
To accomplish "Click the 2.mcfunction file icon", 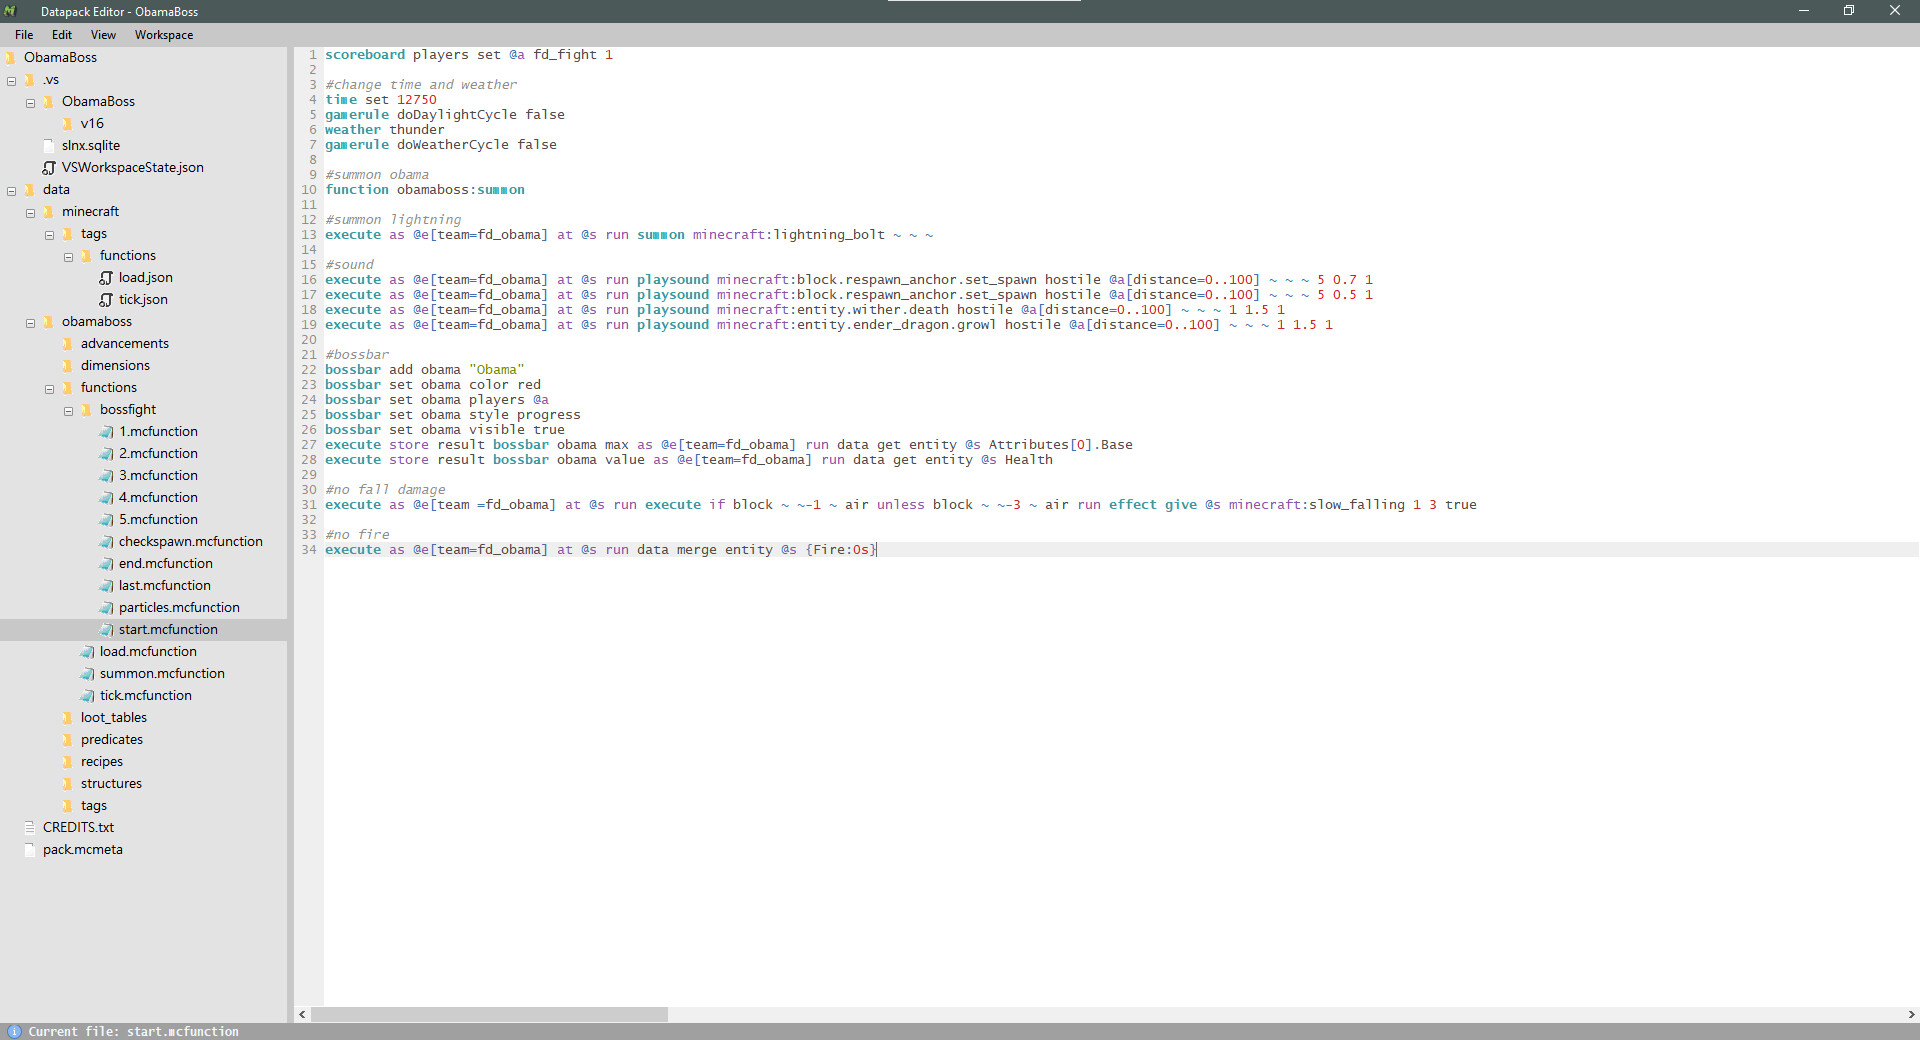I will (x=106, y=453).
